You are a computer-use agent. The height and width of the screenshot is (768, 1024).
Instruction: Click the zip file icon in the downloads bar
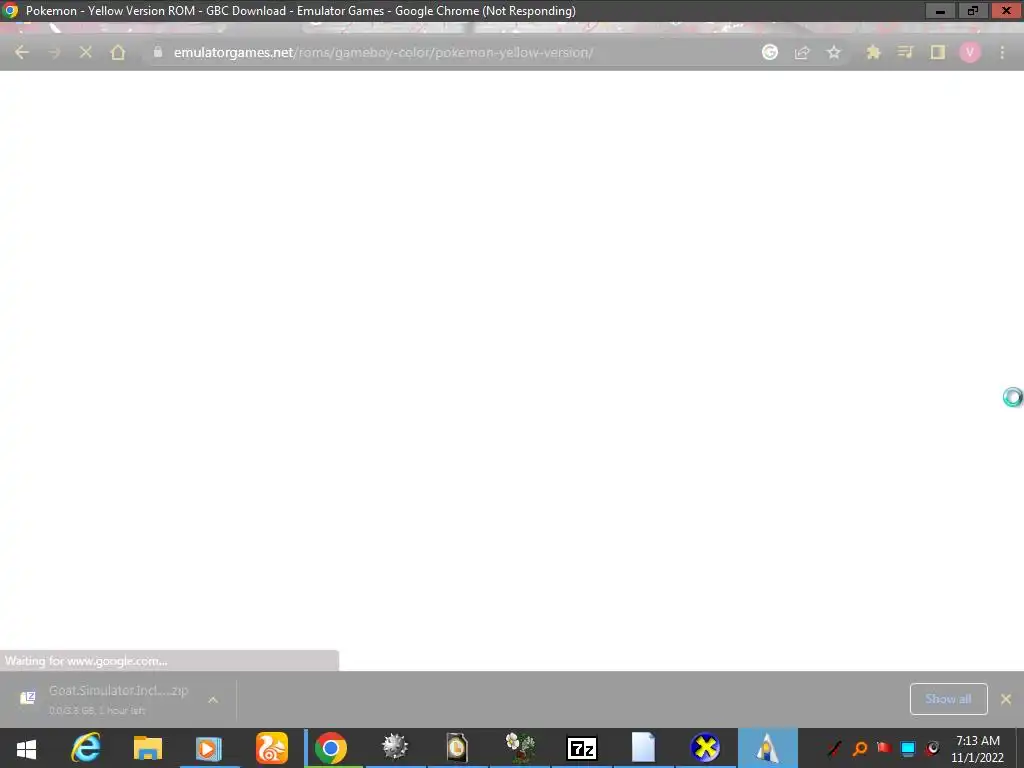(27, 698)
